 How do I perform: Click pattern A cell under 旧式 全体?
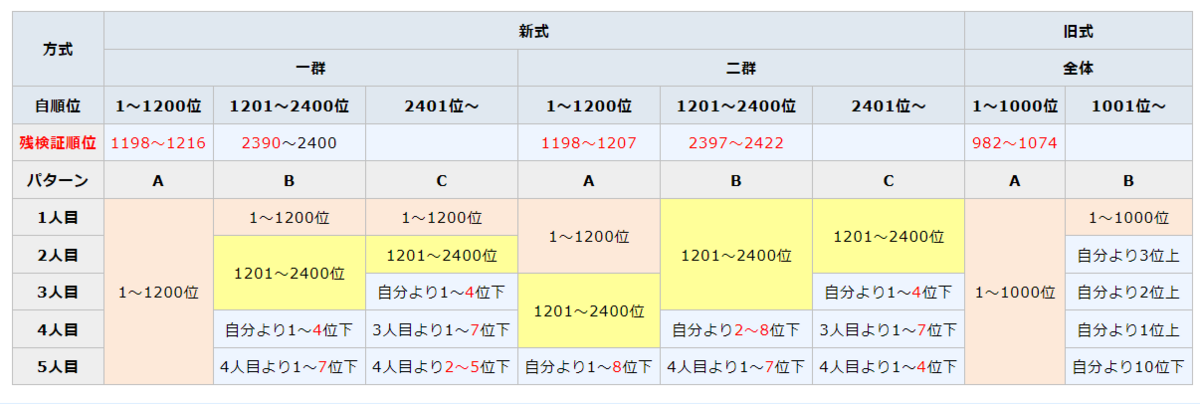[x=1015, y=181]
